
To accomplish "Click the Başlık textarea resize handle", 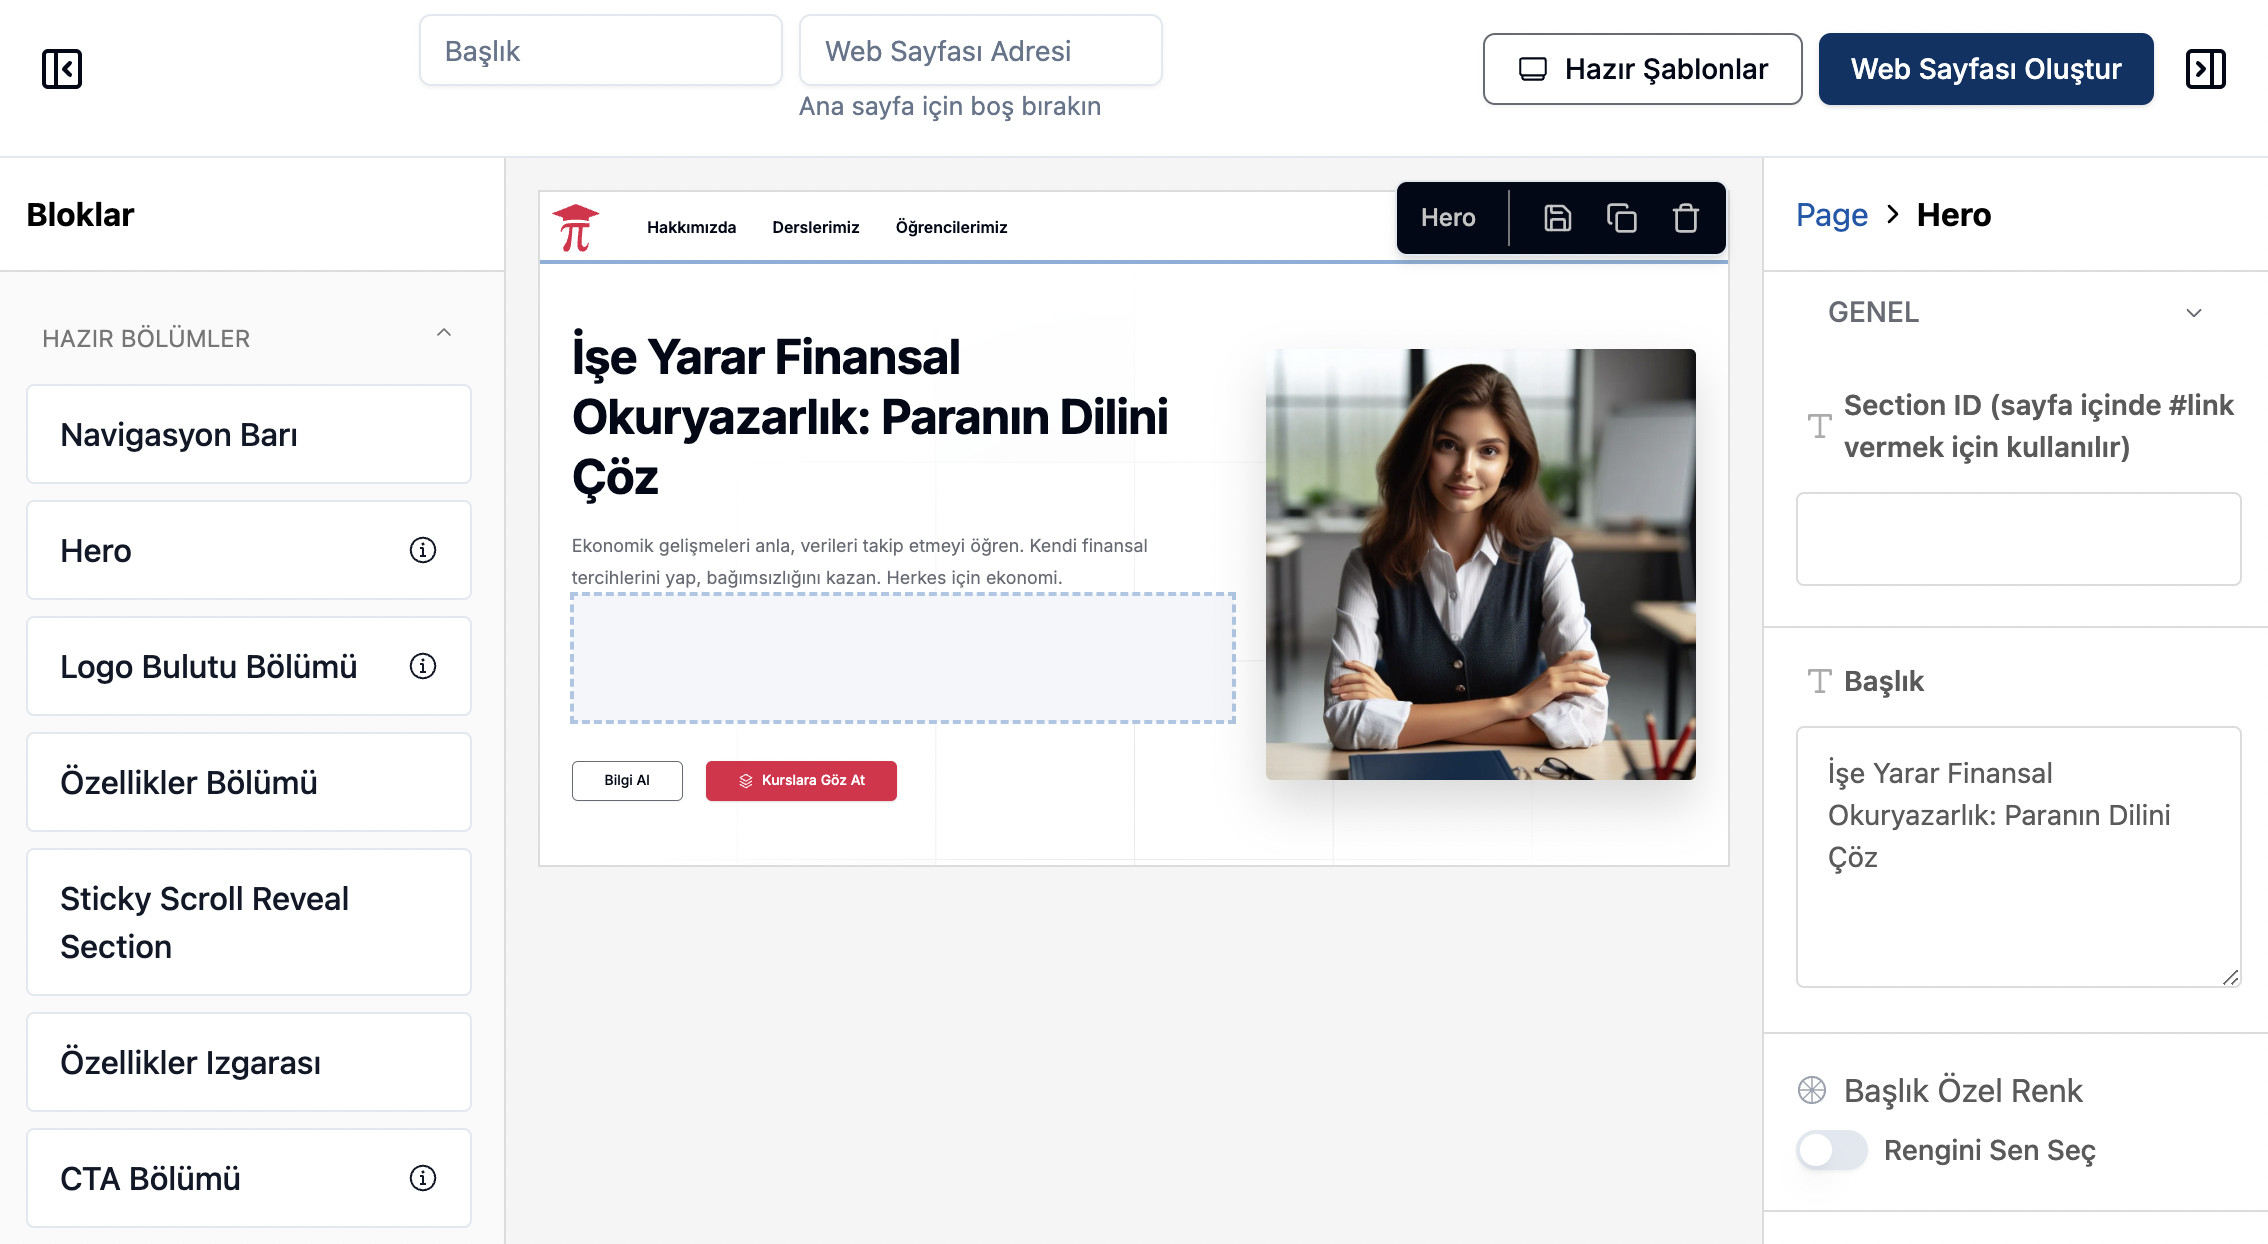I will (2230, 977).
